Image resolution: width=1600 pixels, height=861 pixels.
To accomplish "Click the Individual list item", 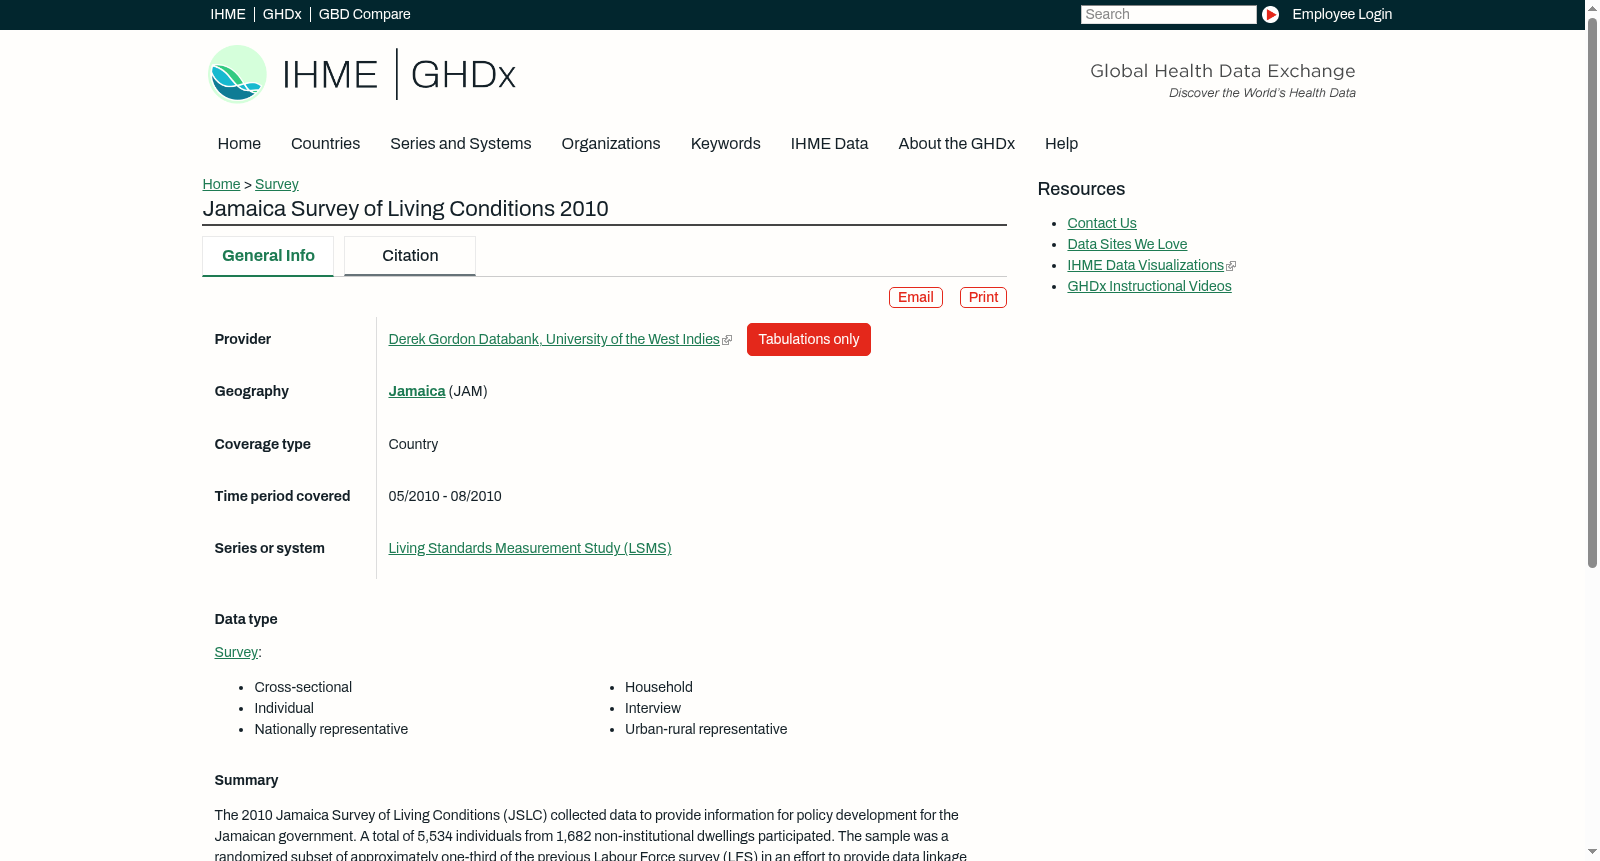I will click(284, 708).
